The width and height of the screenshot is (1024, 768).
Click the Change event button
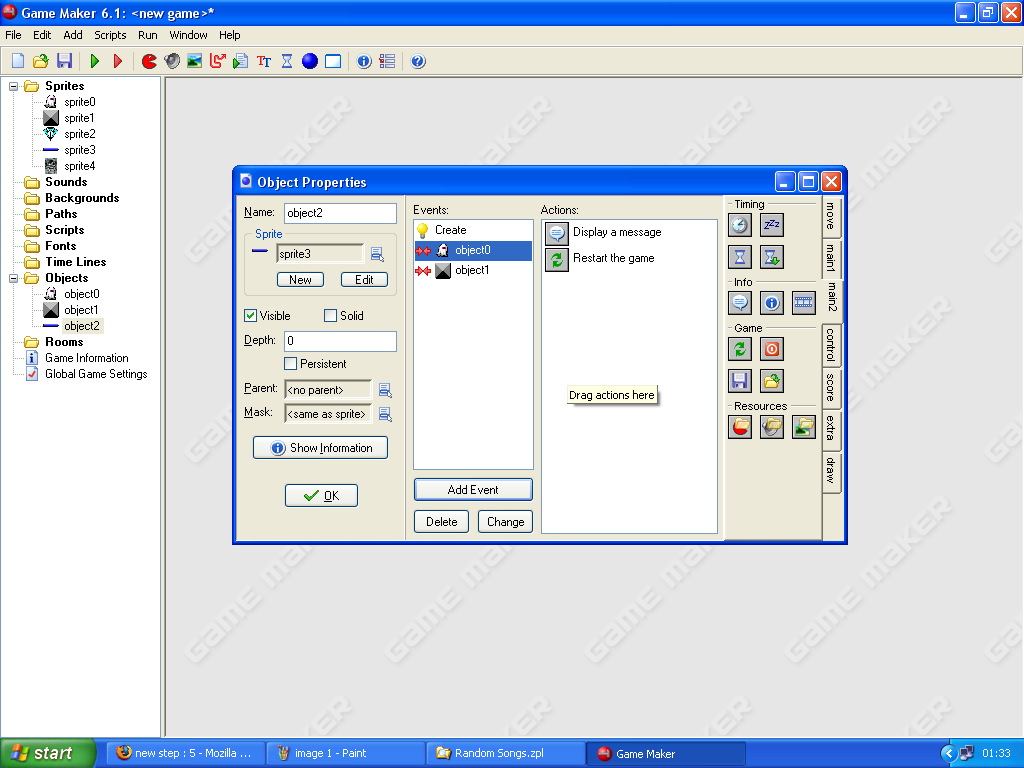(505, 522)
